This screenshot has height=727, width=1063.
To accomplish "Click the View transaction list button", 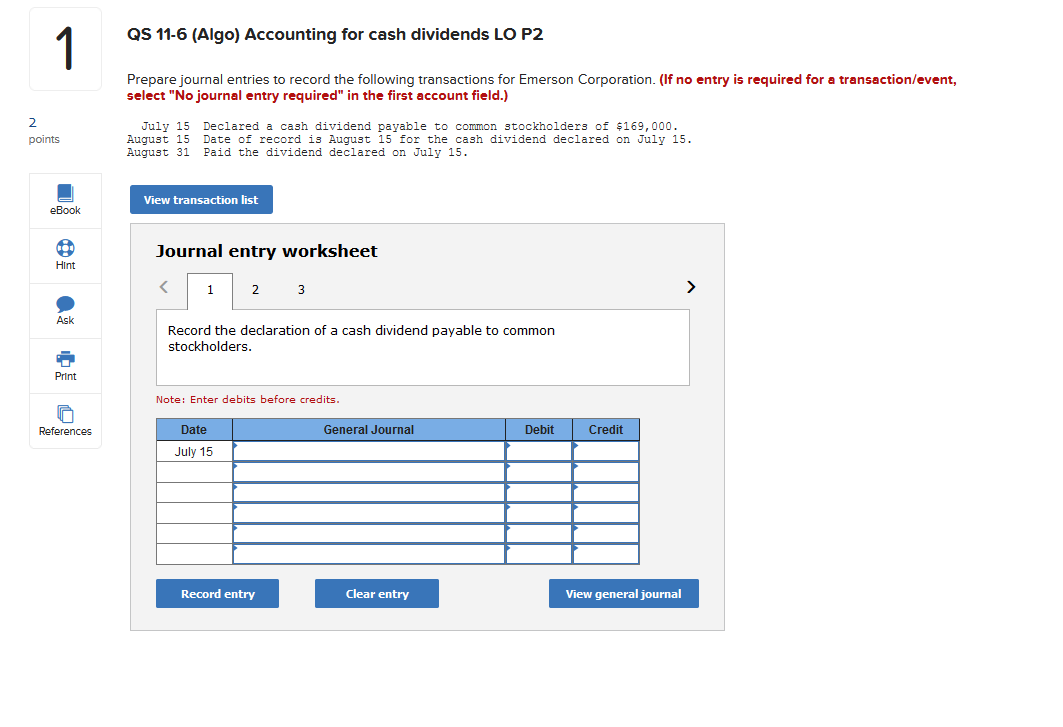I will 200,199.
